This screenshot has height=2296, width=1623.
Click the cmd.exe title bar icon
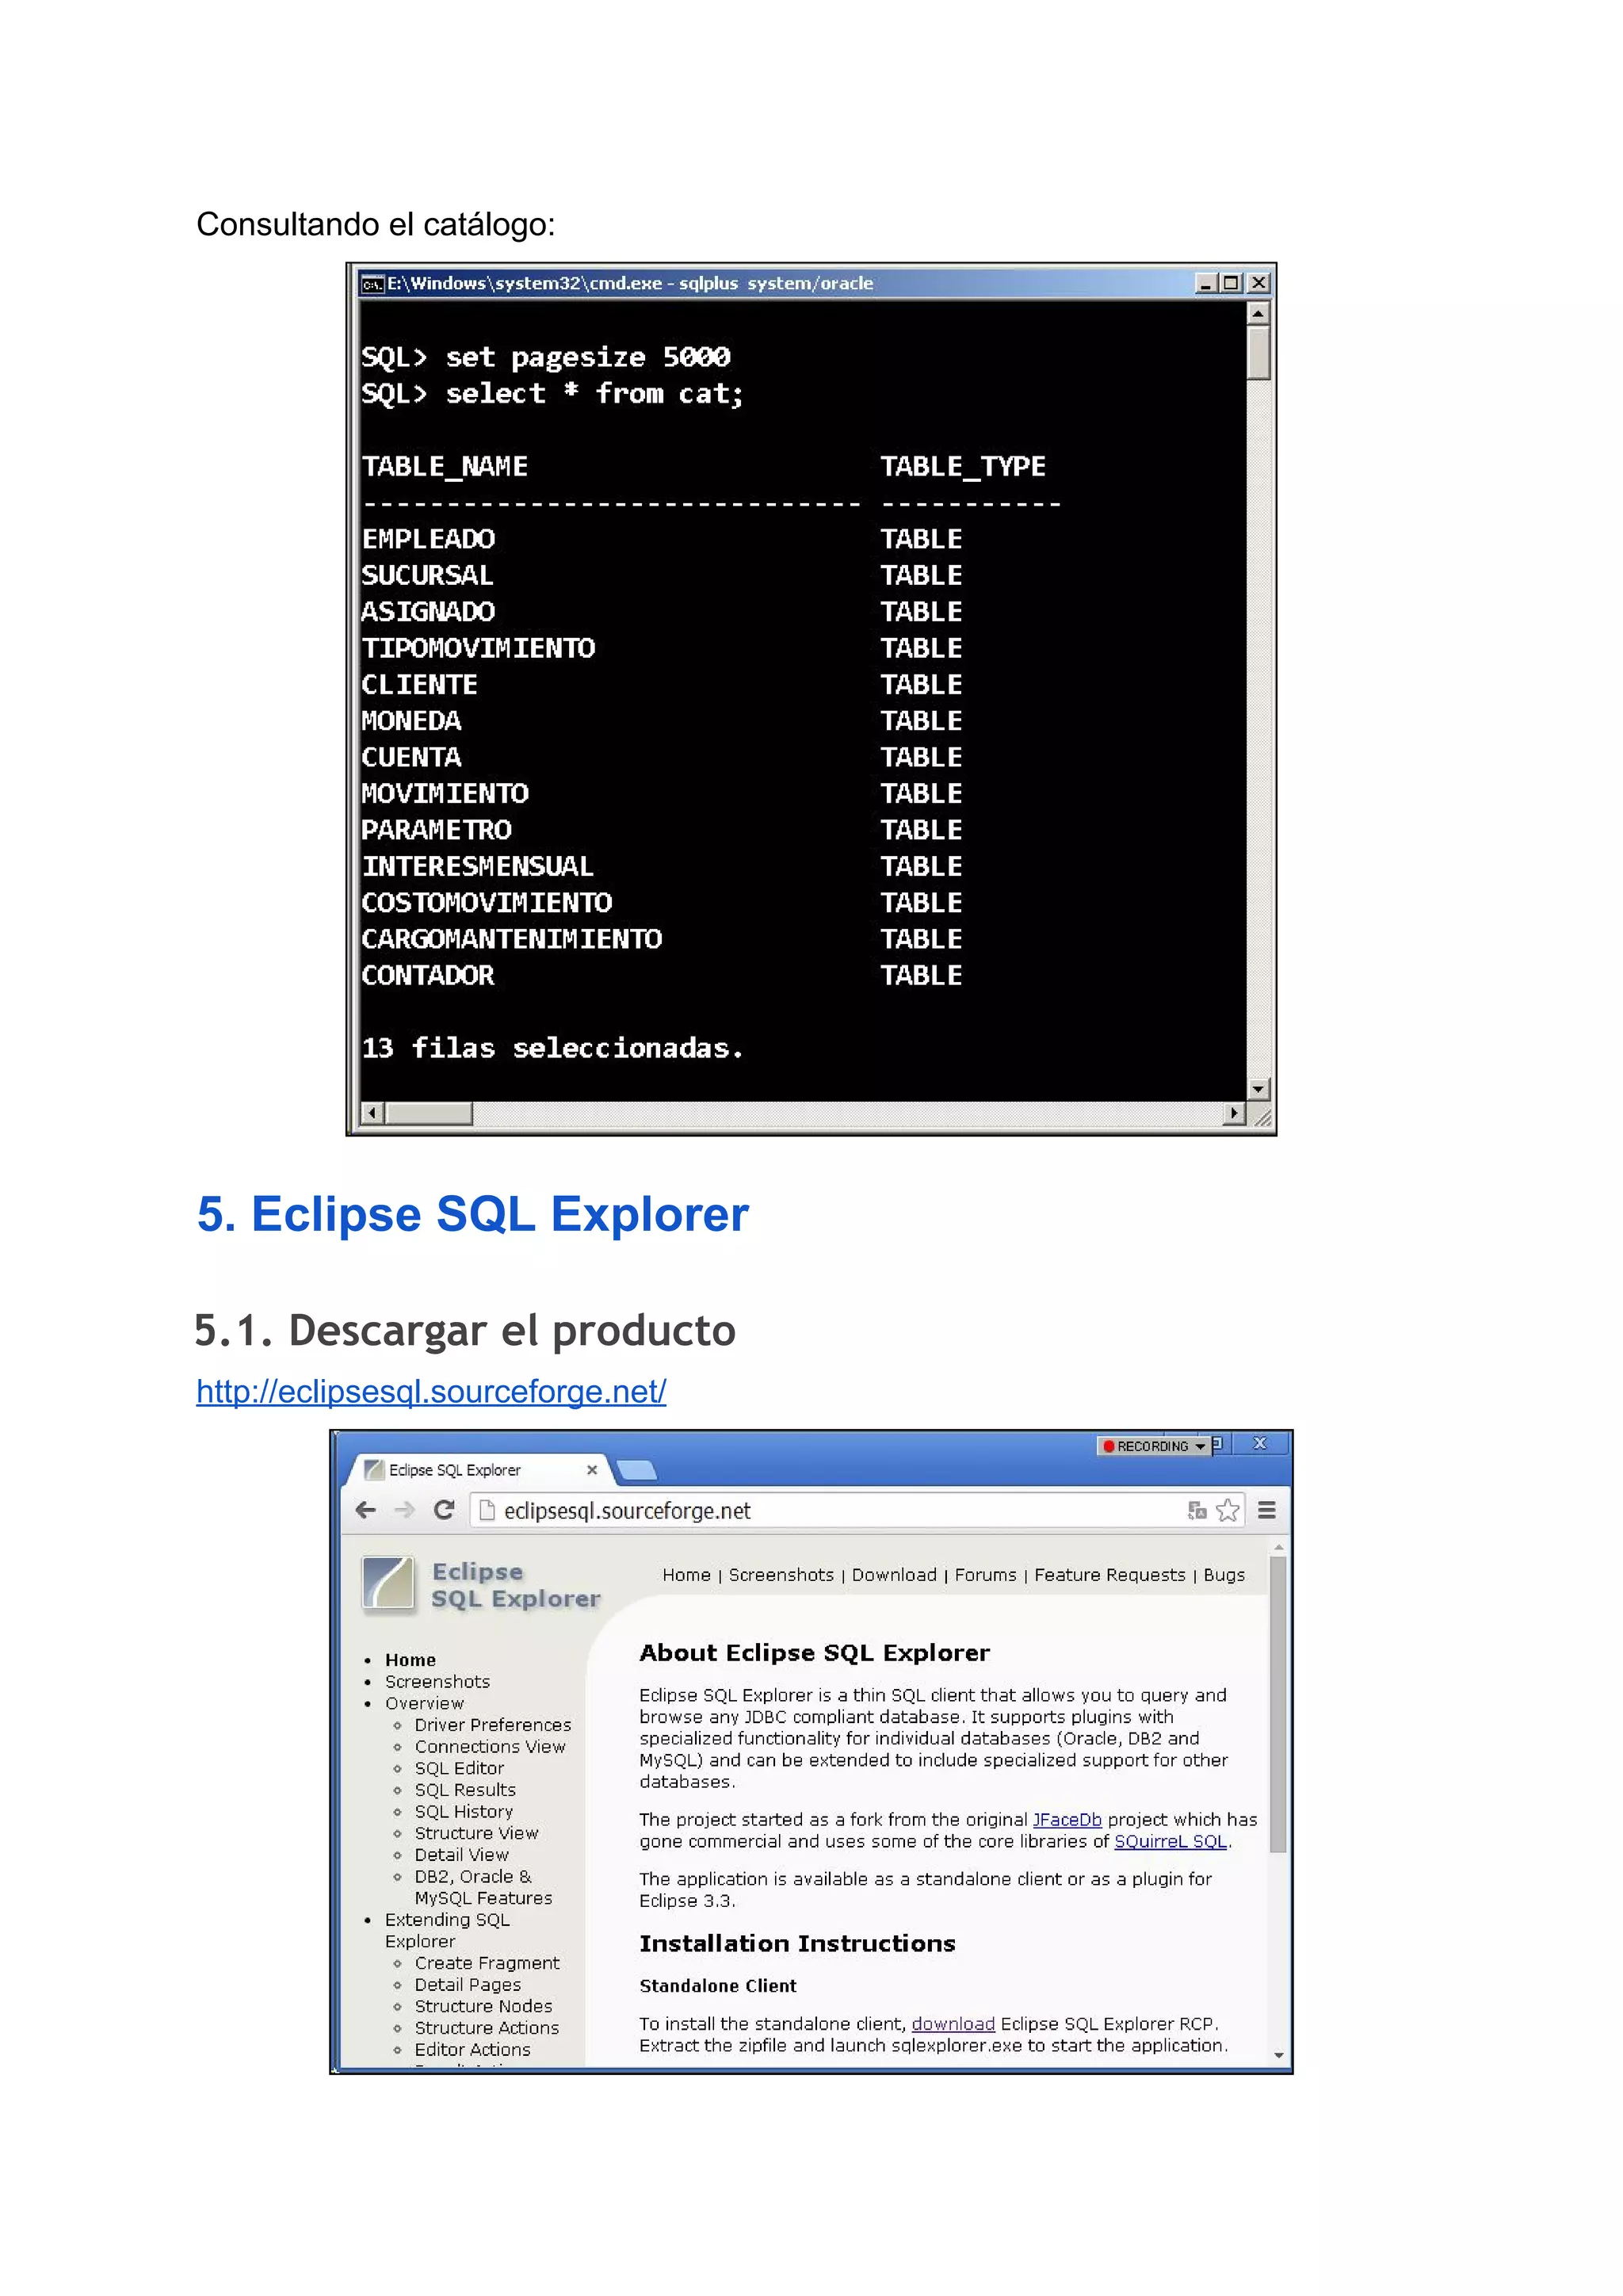click(372, 284)
